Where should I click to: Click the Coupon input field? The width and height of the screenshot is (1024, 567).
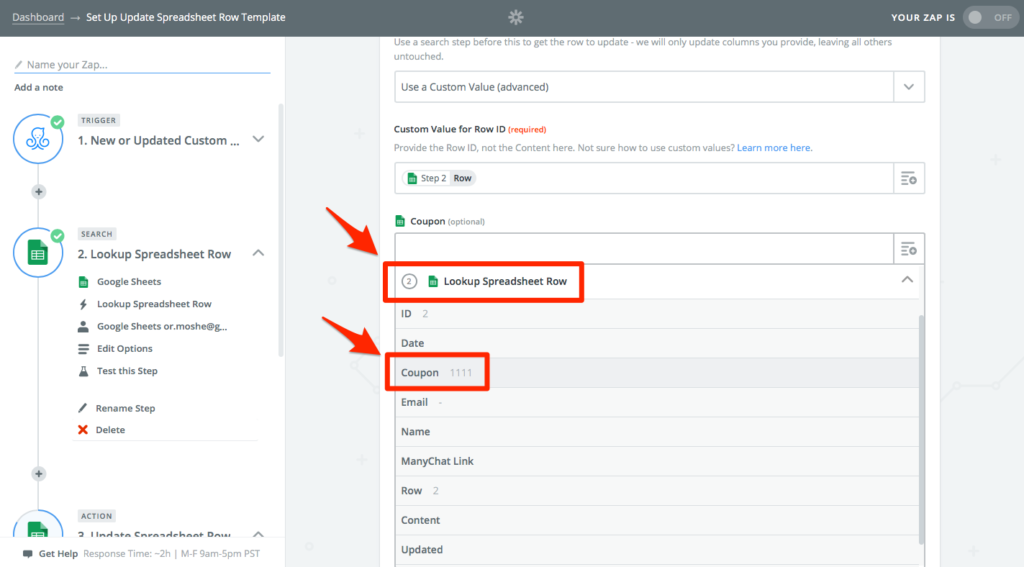644,249
